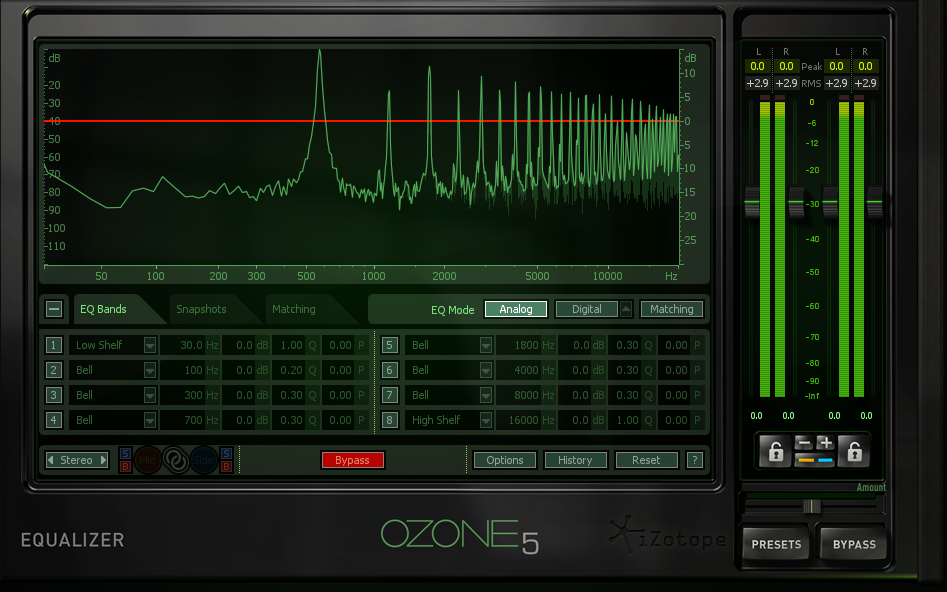Expand the Digital EQ mode arrow menu
This screenshot has width=947, height=592.
[626, 309]
